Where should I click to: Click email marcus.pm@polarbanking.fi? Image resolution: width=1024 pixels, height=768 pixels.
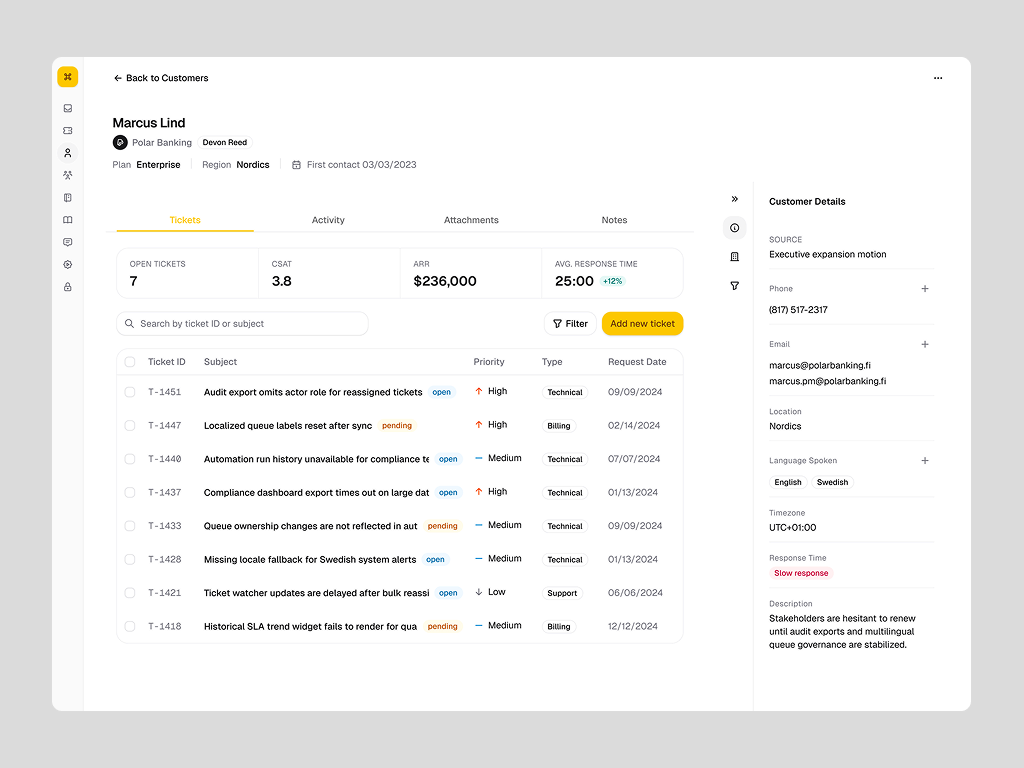tap(827, 381)
